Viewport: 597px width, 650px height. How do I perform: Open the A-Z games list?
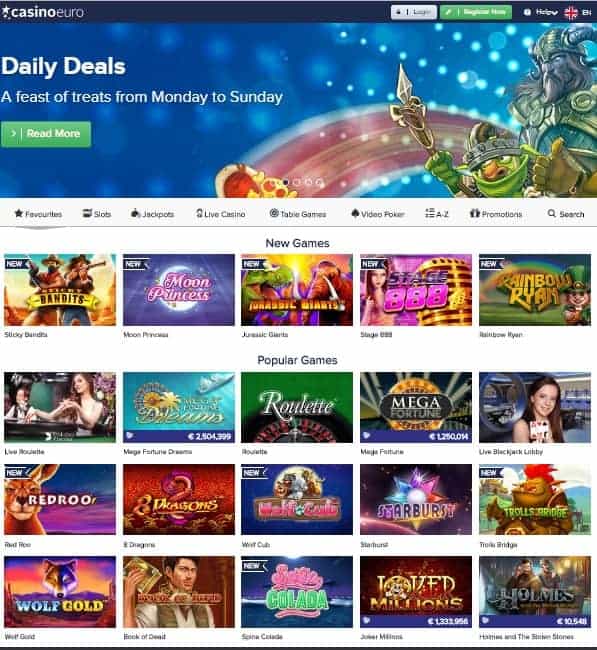(437, 213)
